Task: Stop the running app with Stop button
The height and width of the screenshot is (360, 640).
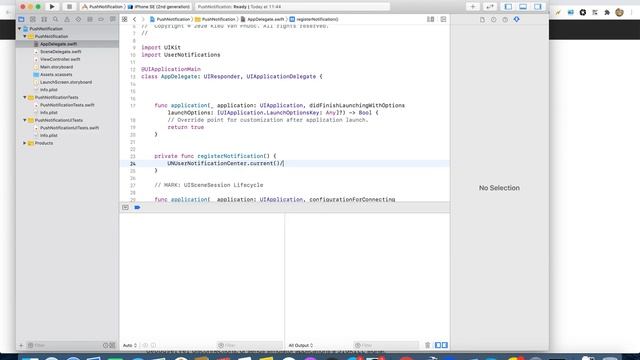Action: [69, 7]
